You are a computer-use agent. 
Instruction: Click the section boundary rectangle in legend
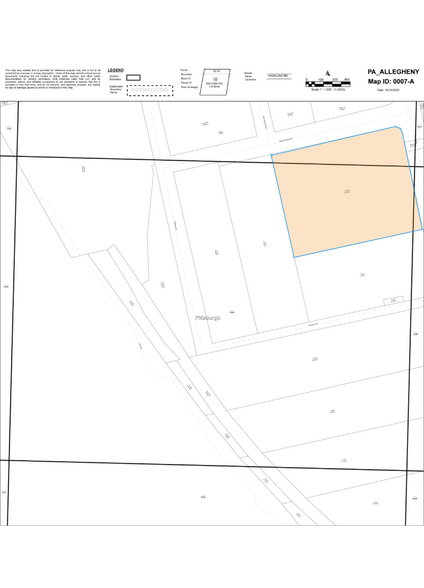coord(133,78)
